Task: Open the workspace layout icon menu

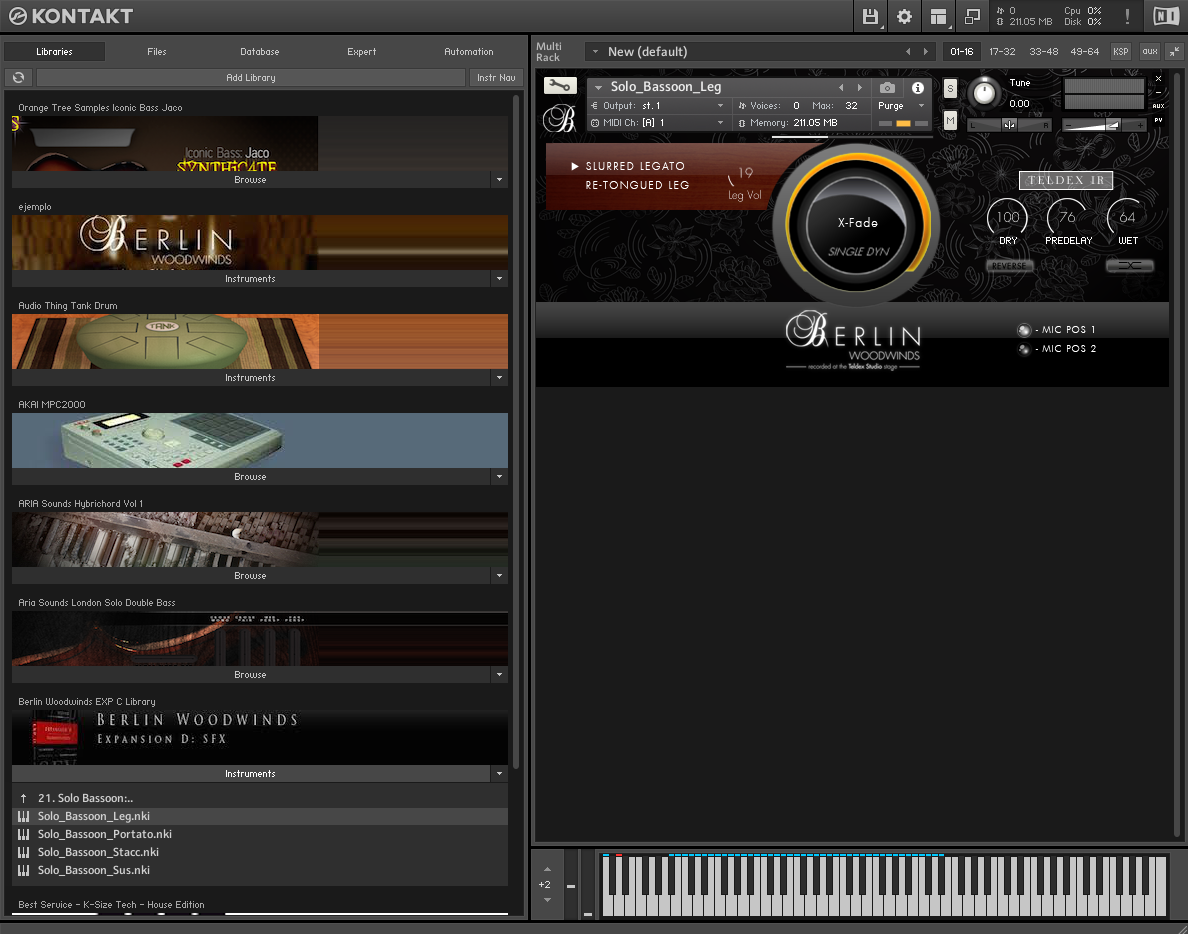Action: point(938,17)
